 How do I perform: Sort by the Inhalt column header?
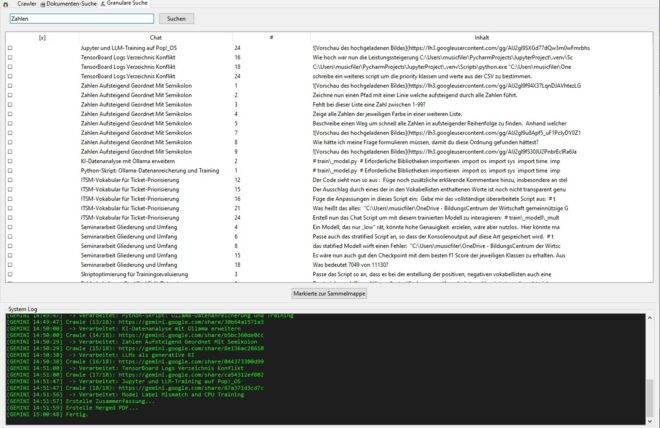[x=482, y=37]
